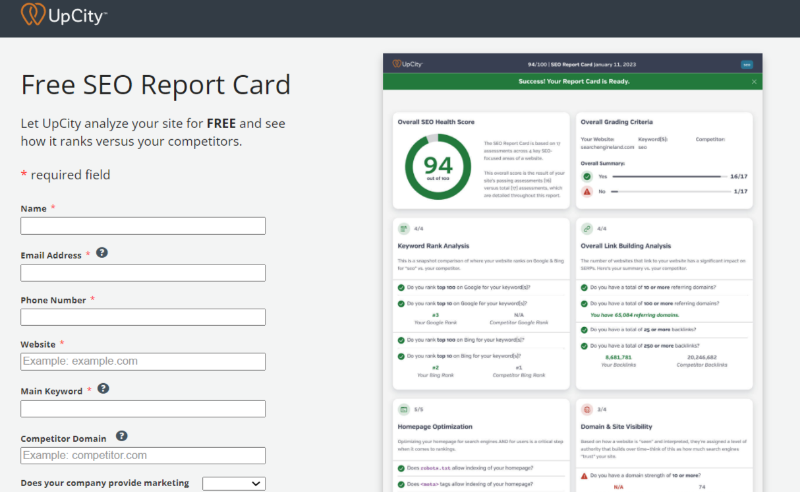
Task: Close the green success banner in preview
Action: [754, 82]
